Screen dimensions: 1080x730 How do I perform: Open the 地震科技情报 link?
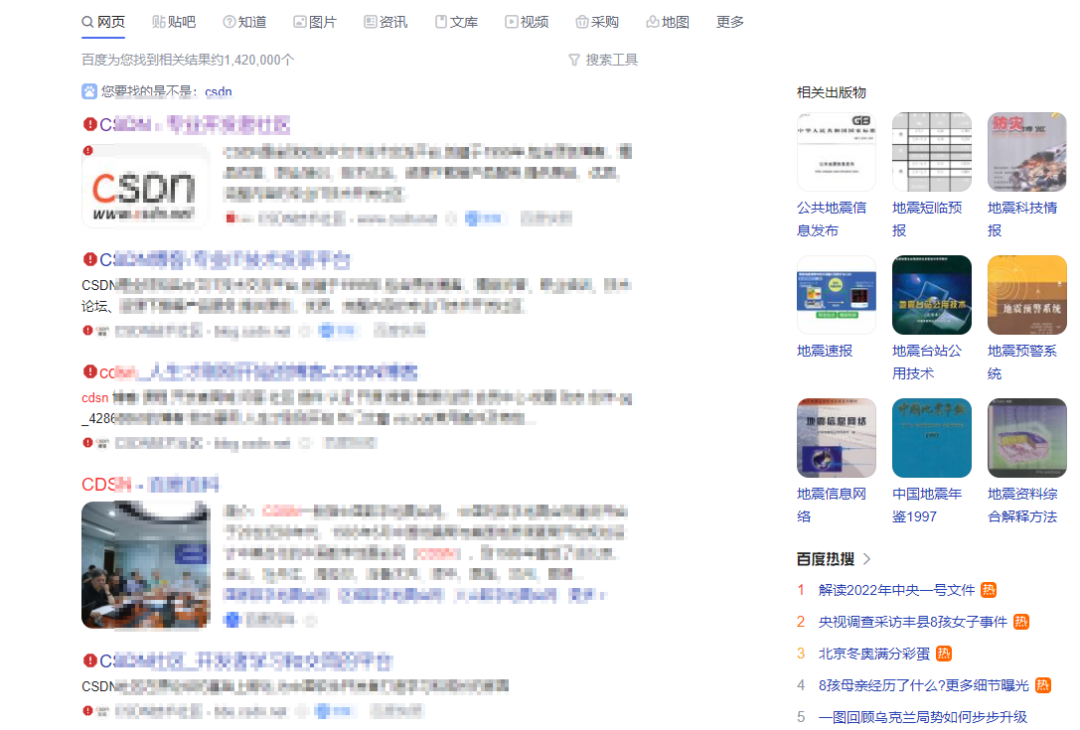(1022, 219)
